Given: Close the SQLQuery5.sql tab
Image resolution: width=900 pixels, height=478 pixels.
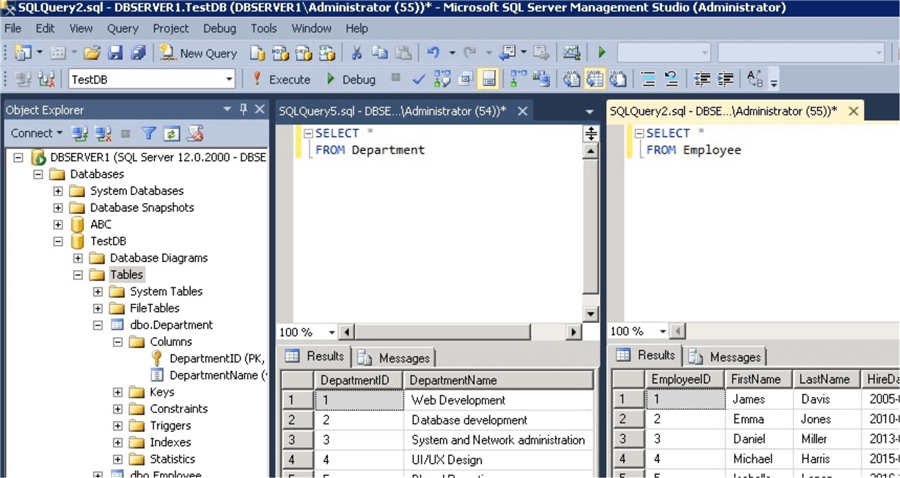Looking at the screenshot, I should (522, 111).
